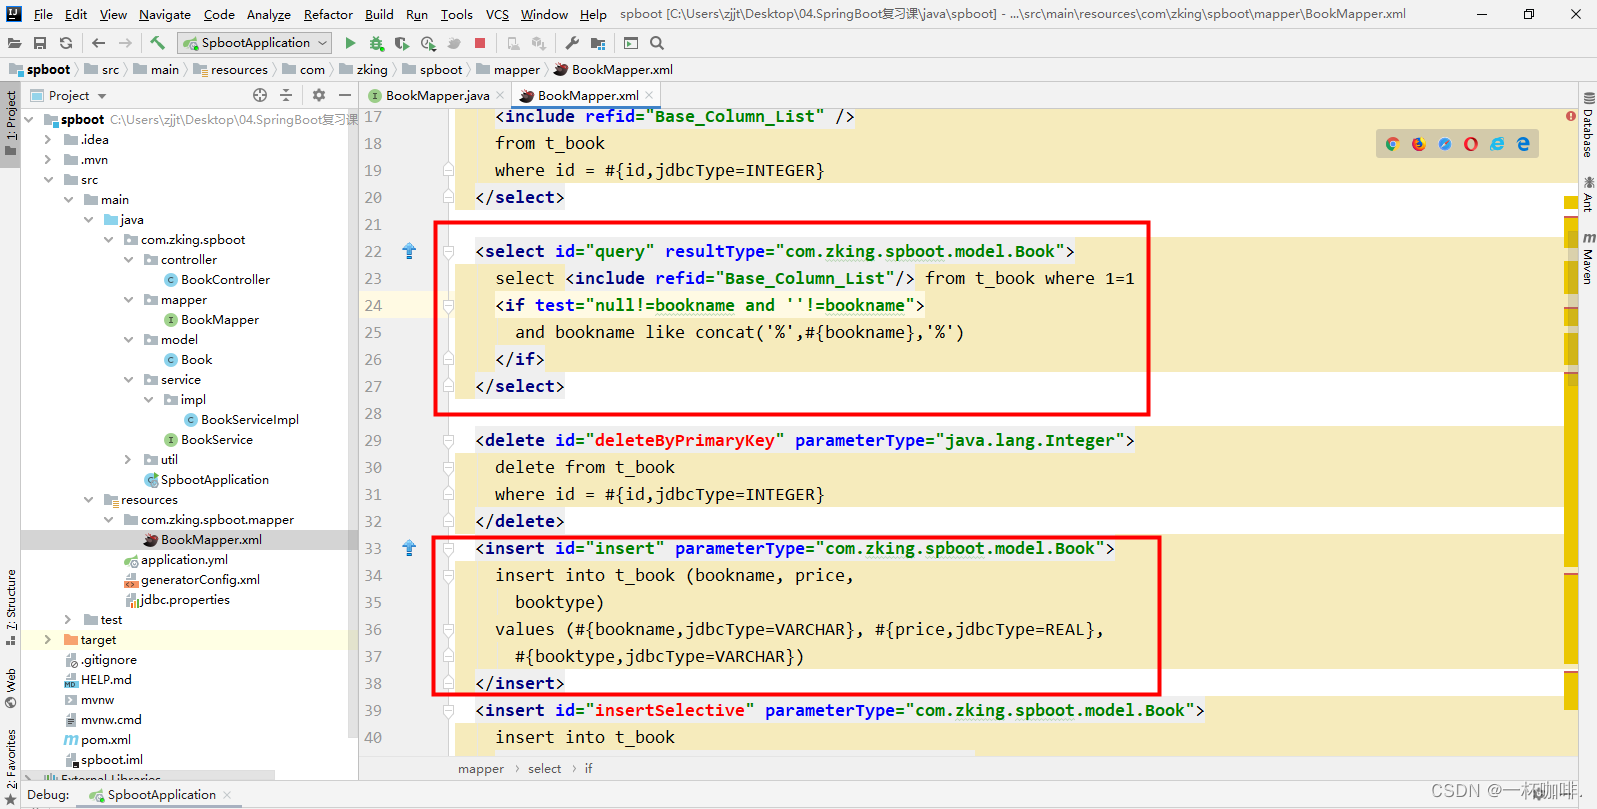Open the Web tool window
The height and width of the screenshot is (809, 1597).
click(11, 688)
